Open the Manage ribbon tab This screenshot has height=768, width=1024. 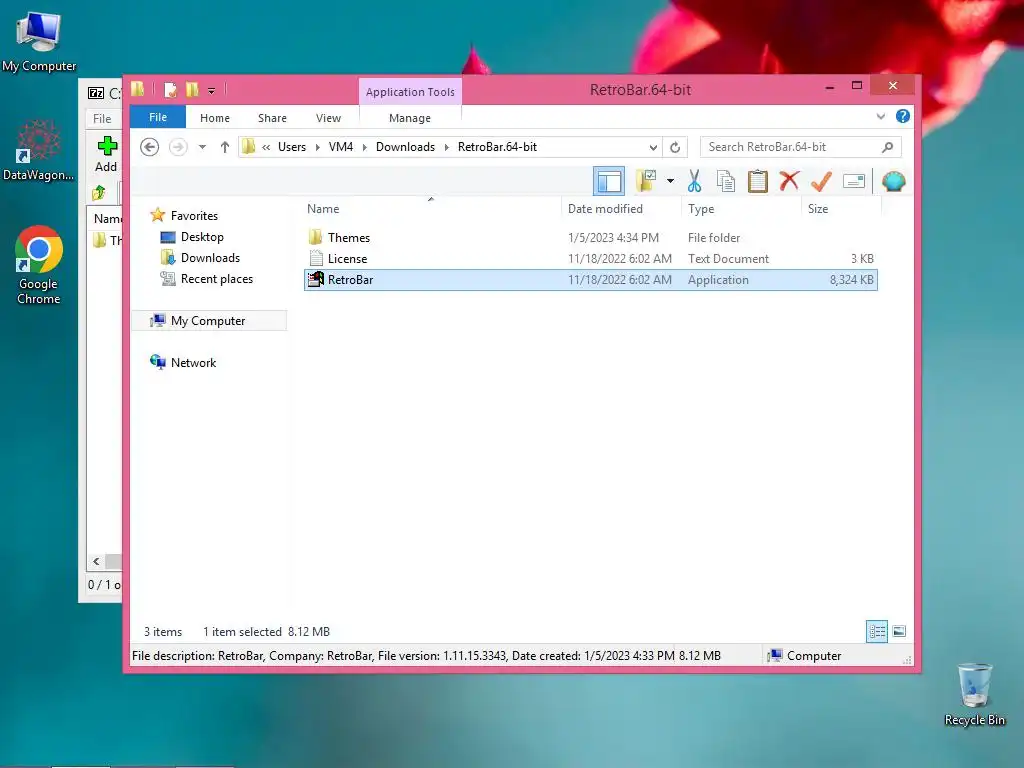tap(409, 118)
